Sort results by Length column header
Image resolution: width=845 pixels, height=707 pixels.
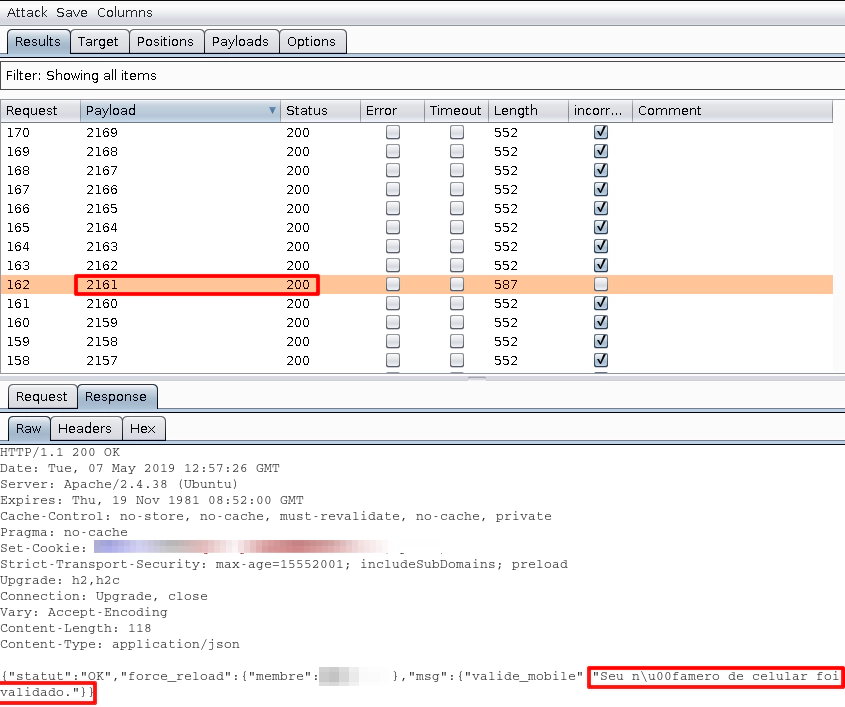516,111
